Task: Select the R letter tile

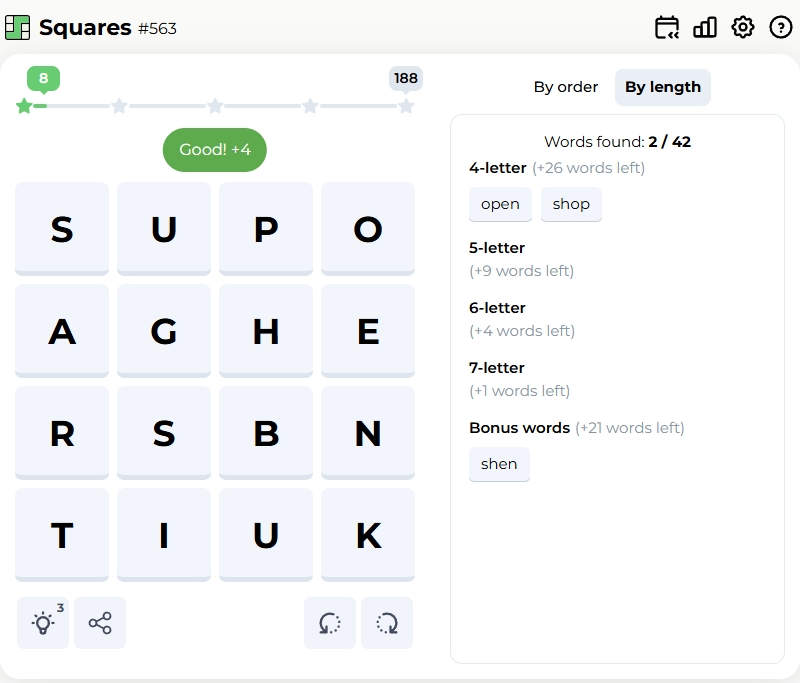Action: coord(62,433)
